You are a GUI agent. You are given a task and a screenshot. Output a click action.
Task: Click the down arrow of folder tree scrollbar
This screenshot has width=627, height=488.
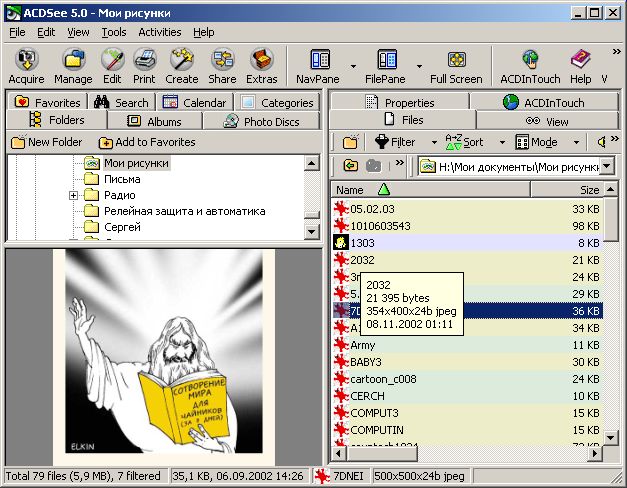(312, 232)
